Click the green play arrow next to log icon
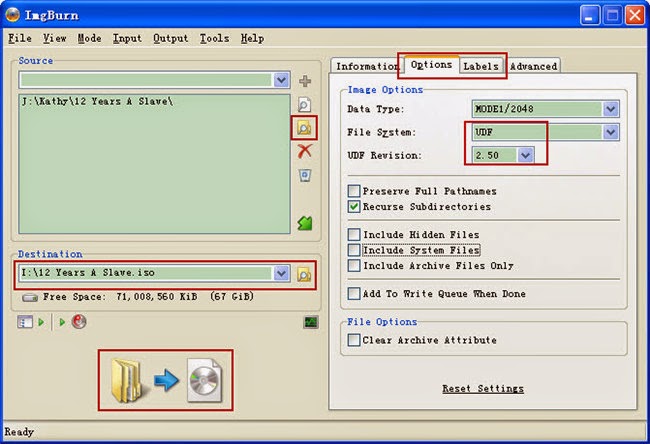650x444 pixels. [x=41, y=322]
